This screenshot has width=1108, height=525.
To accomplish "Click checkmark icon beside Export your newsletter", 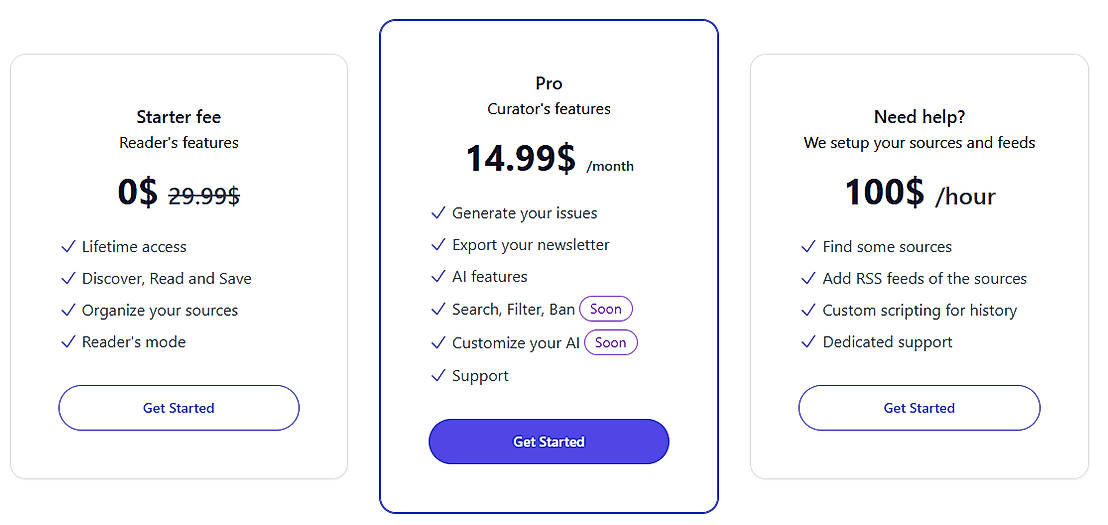I will pyautogui.click(x=438, y=245).
